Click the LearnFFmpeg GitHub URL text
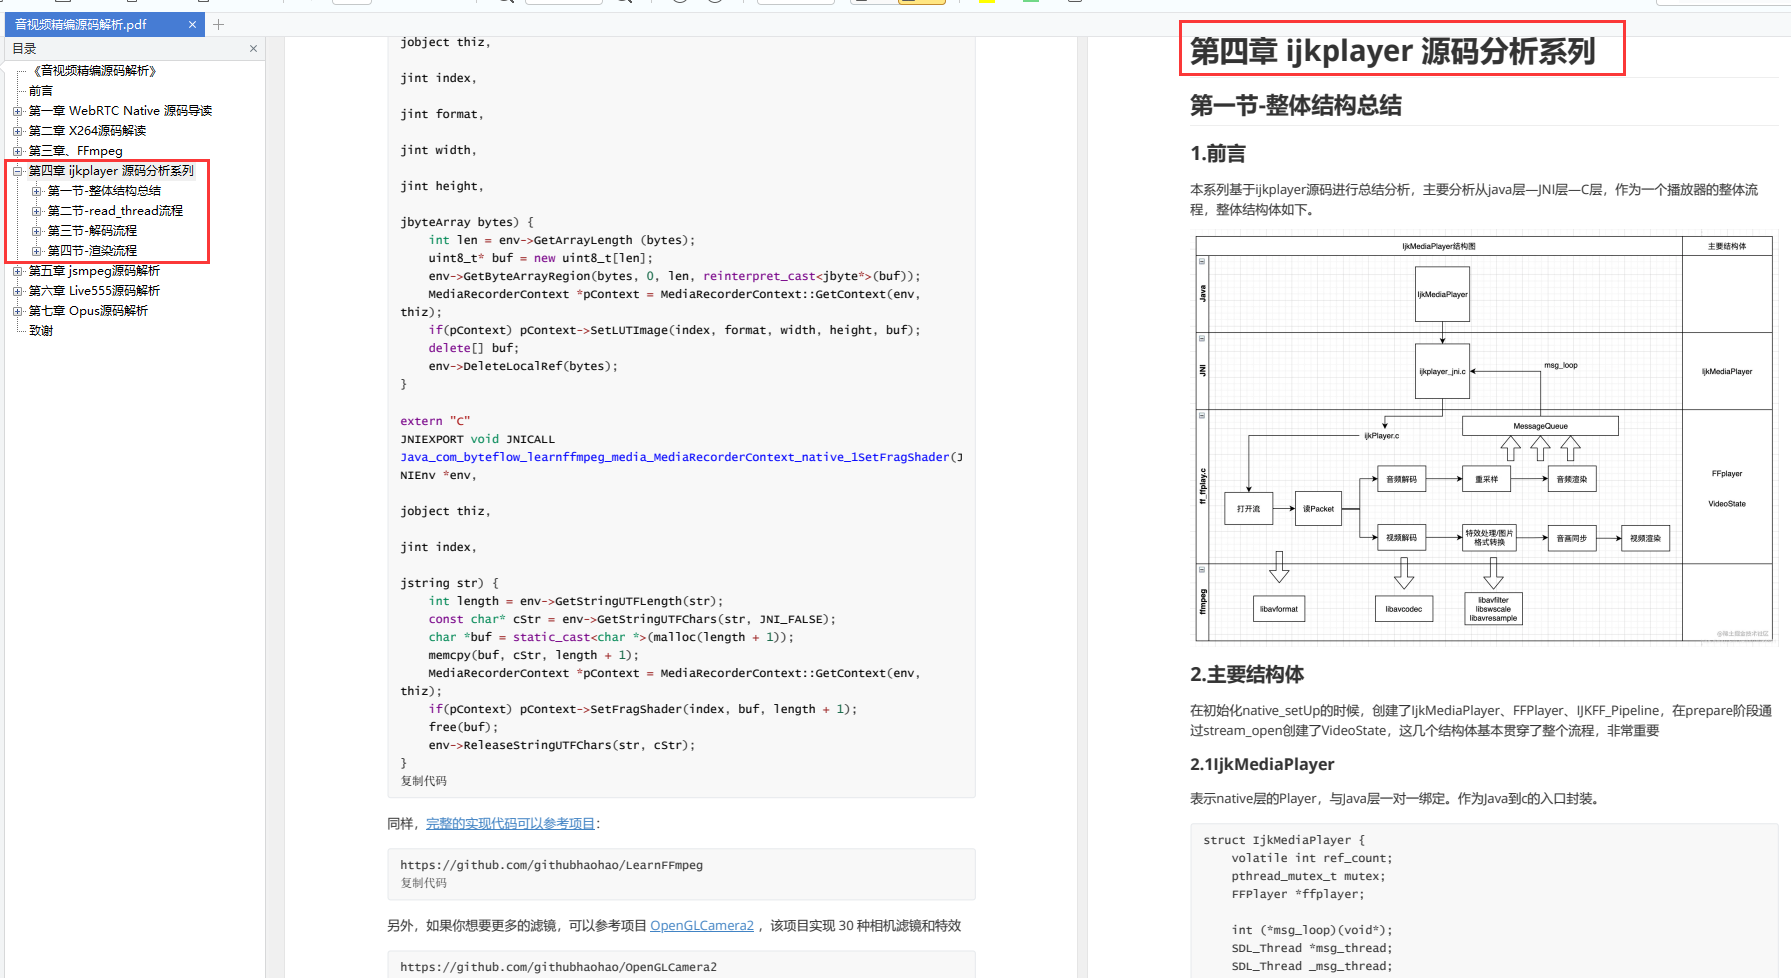 click(x=552, y=865)
